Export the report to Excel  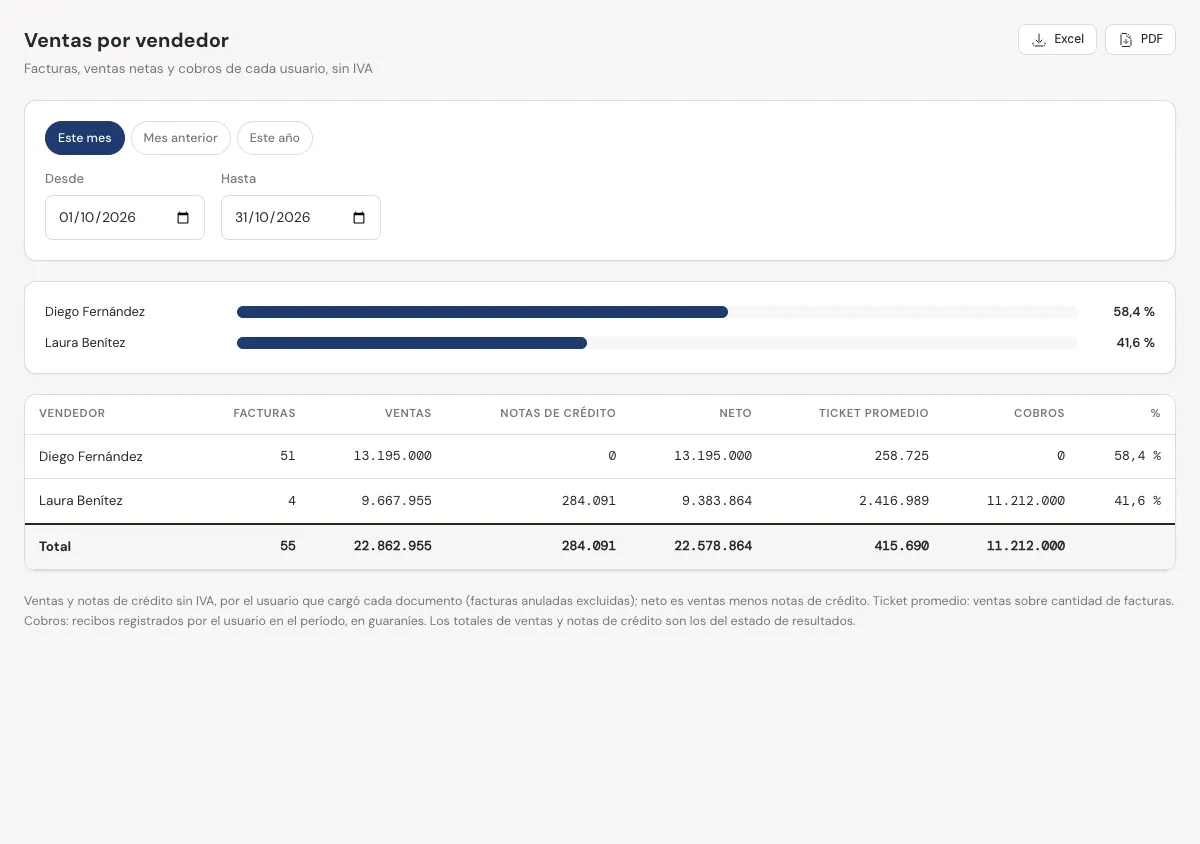click(1058, 39)
